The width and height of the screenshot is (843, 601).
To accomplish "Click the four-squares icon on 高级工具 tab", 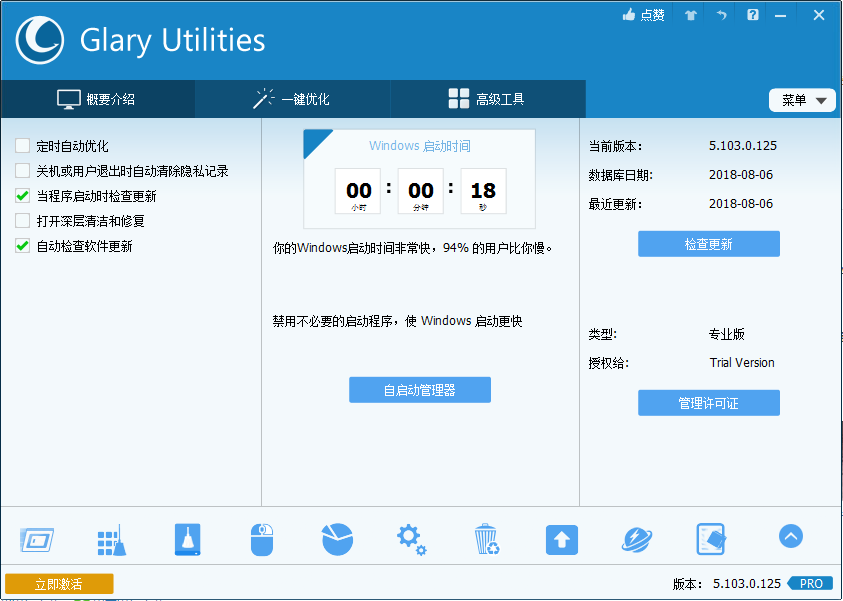I will point(459,99).
